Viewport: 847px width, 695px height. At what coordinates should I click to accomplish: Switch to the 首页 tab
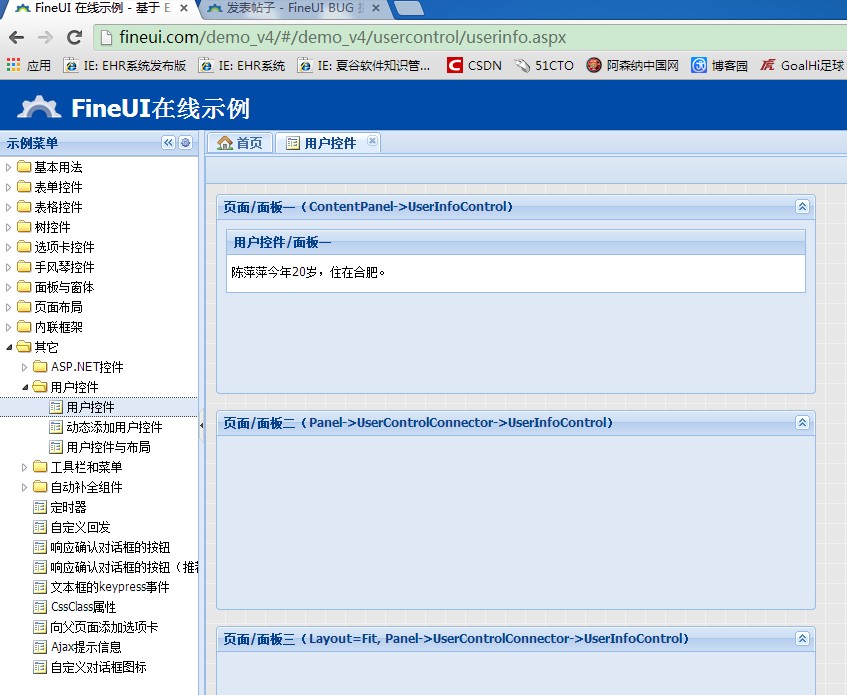pos(240,143)
